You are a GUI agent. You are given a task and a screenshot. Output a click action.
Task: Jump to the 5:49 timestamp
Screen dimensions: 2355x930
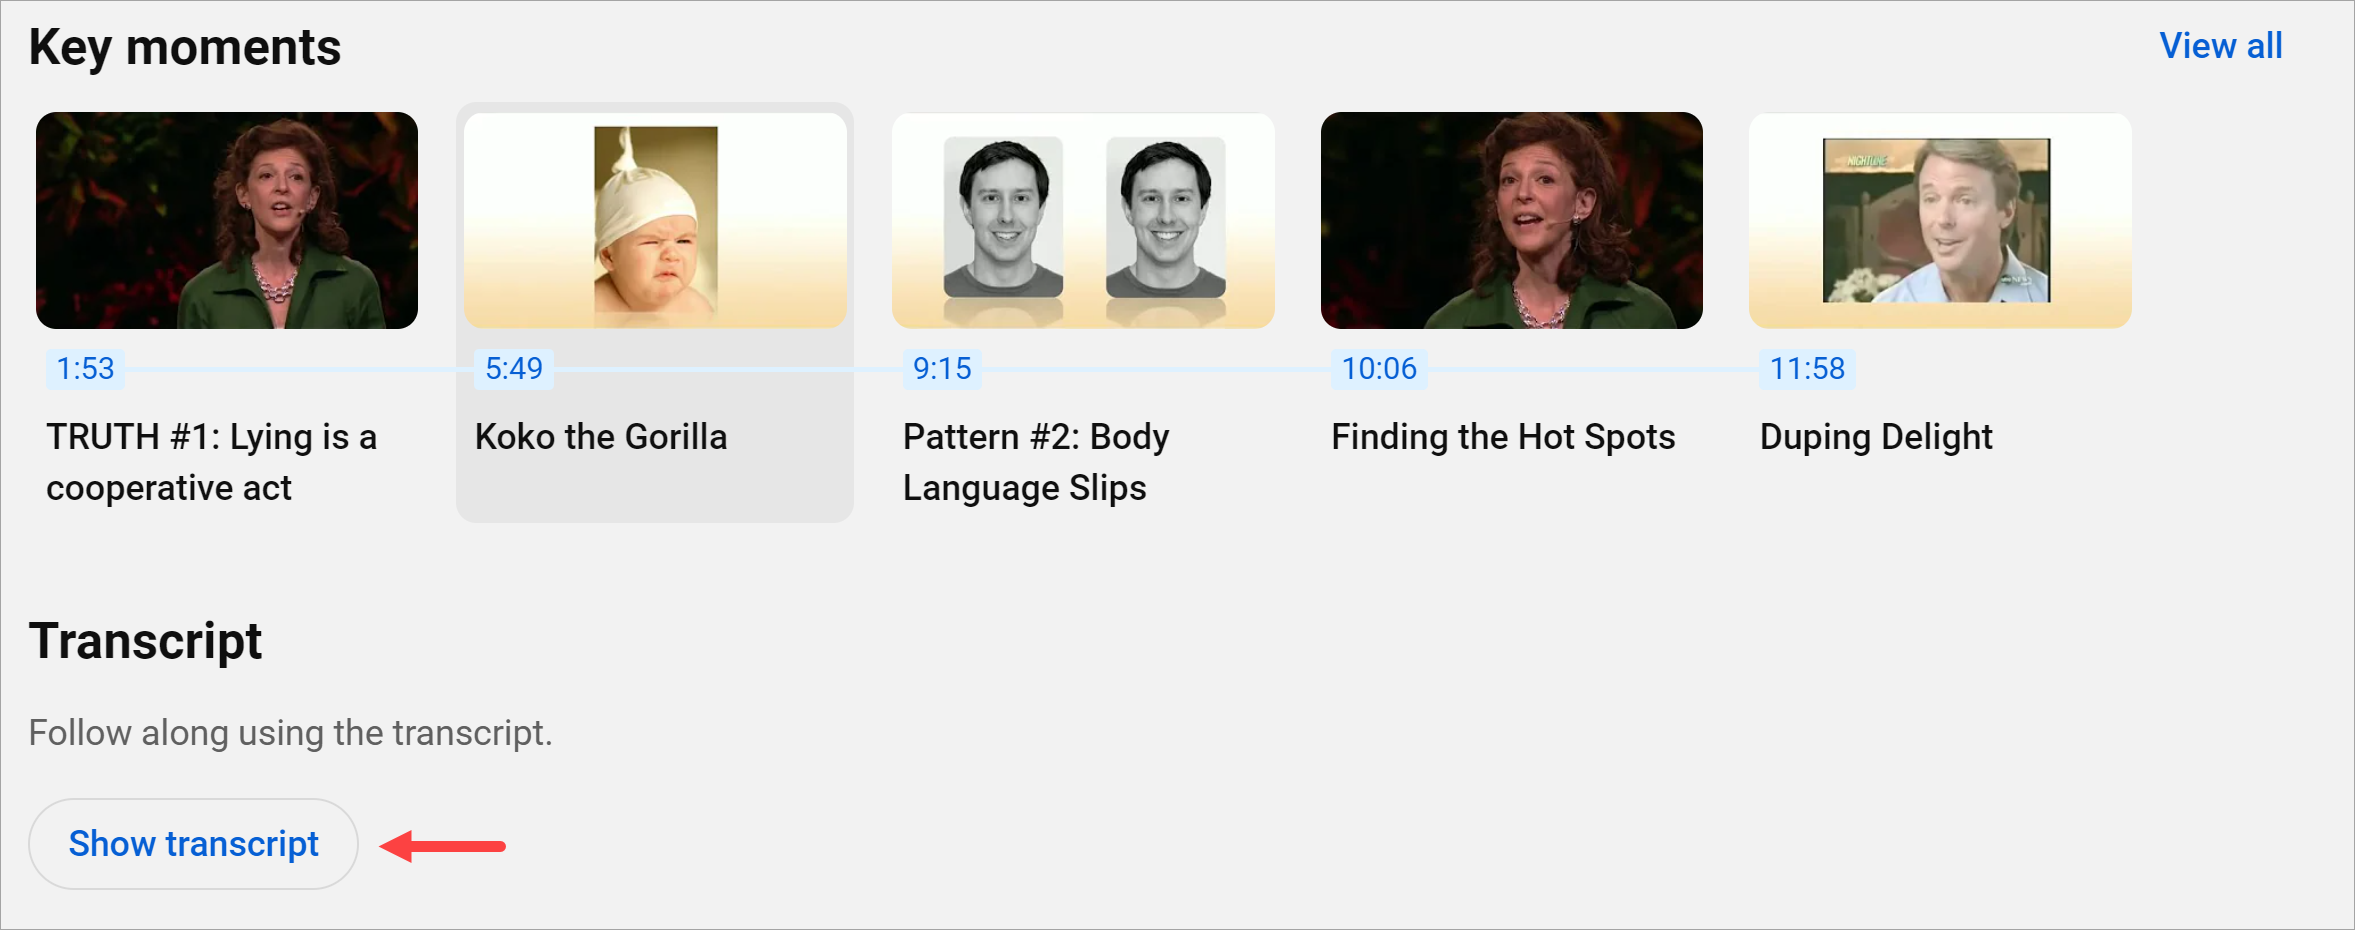pyautogui.click(x=514, y=369)
